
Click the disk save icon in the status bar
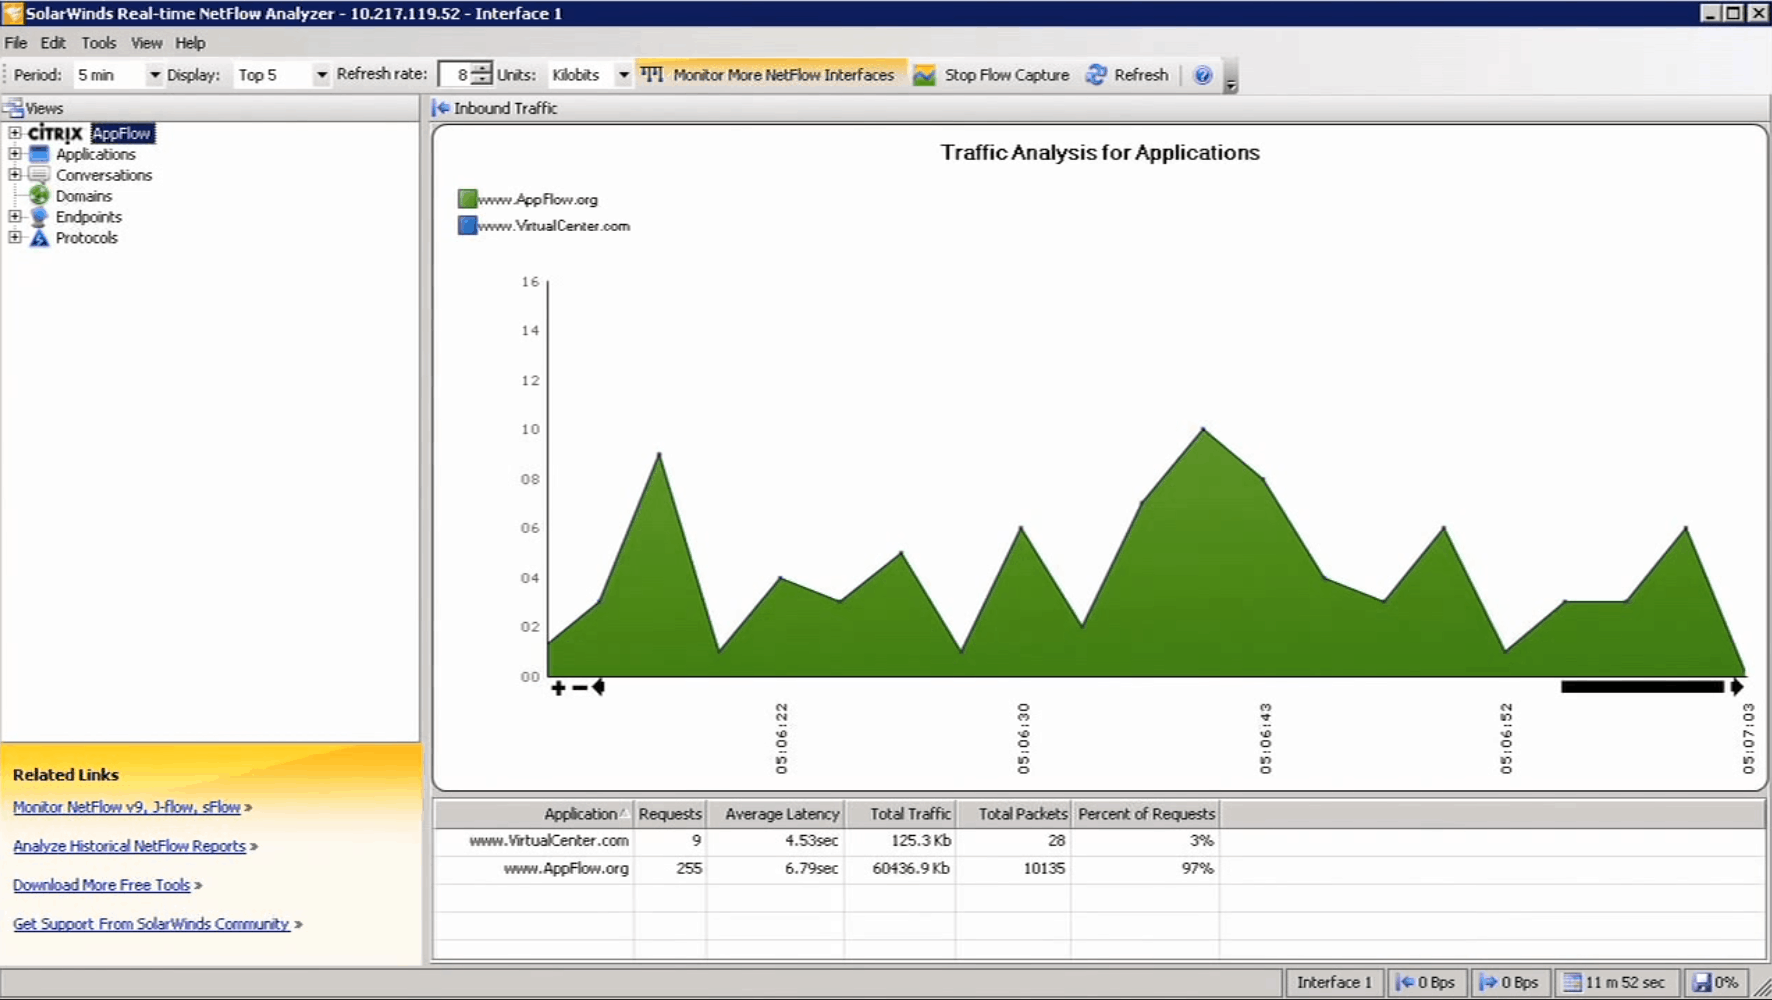[1704, 982]
